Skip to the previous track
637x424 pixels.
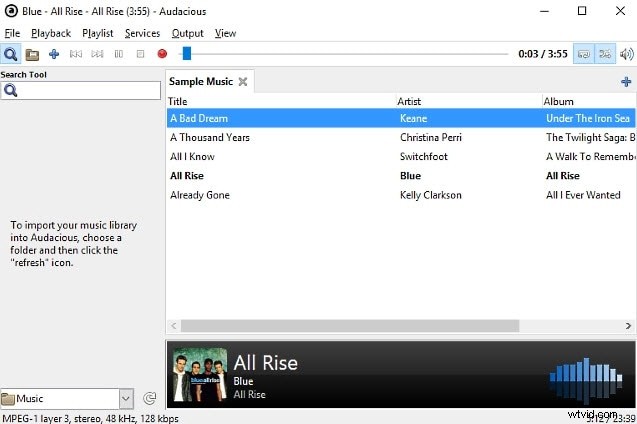(76, 54)
